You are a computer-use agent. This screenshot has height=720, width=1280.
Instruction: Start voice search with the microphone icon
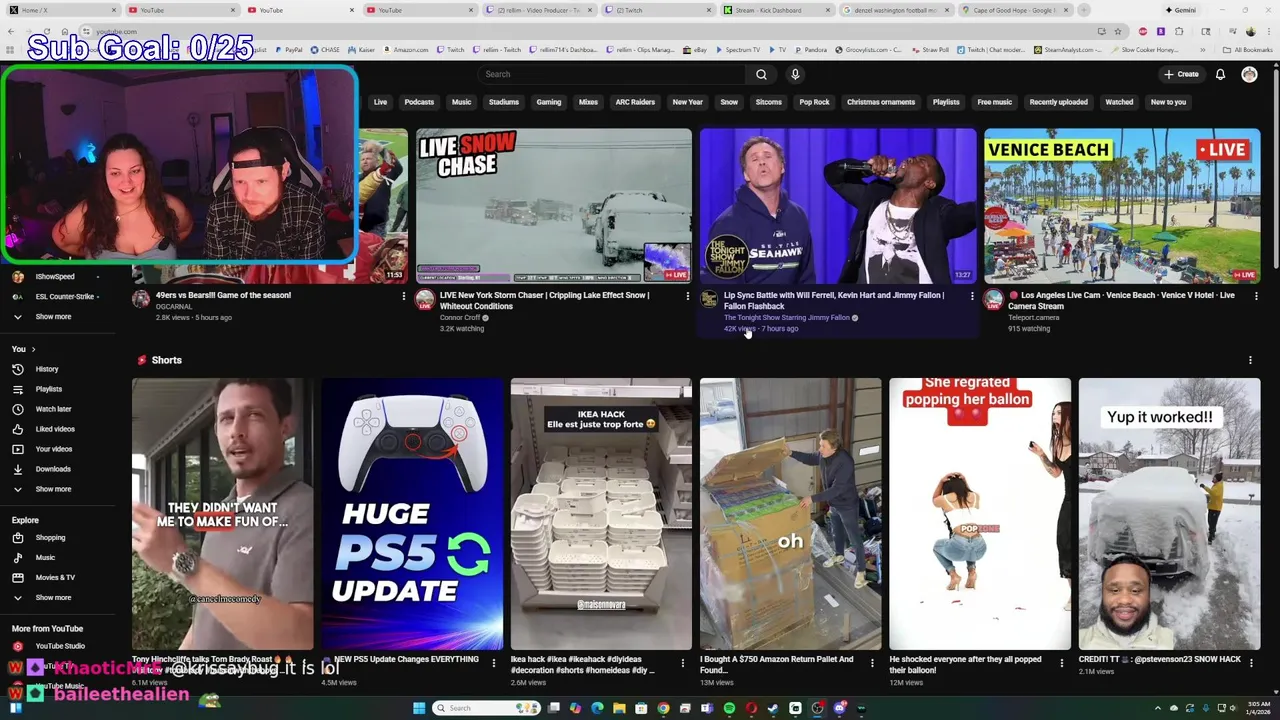click(x=795, y=74)
